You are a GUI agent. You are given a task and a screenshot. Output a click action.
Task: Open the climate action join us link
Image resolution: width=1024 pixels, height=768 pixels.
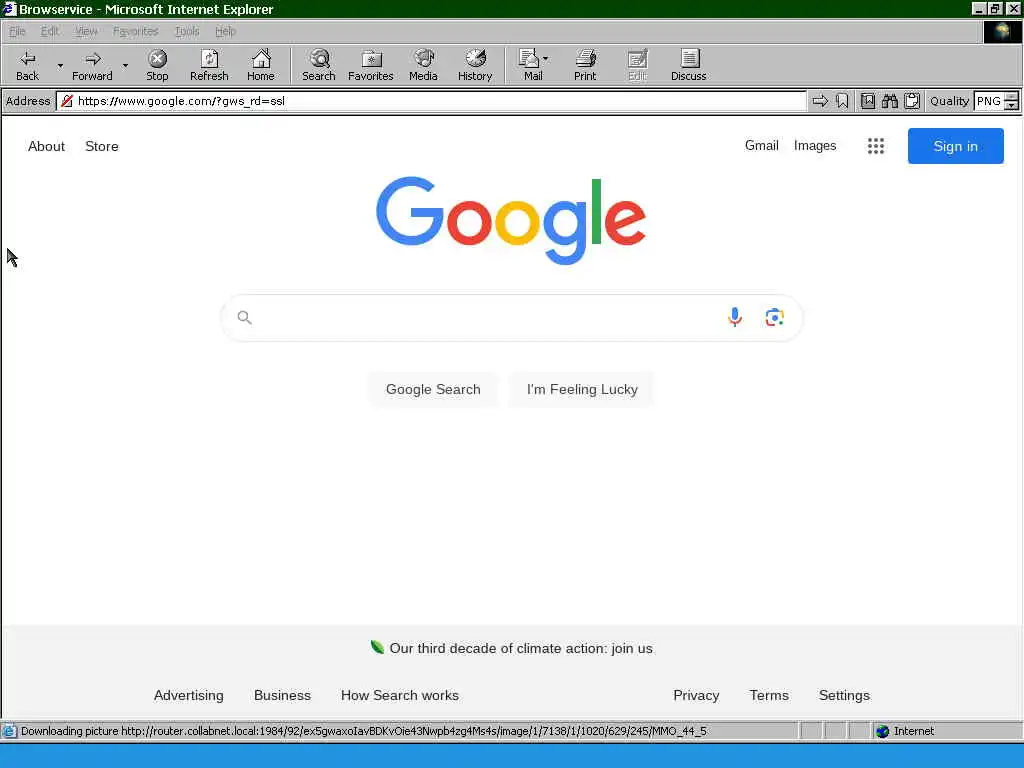[520, 648]
